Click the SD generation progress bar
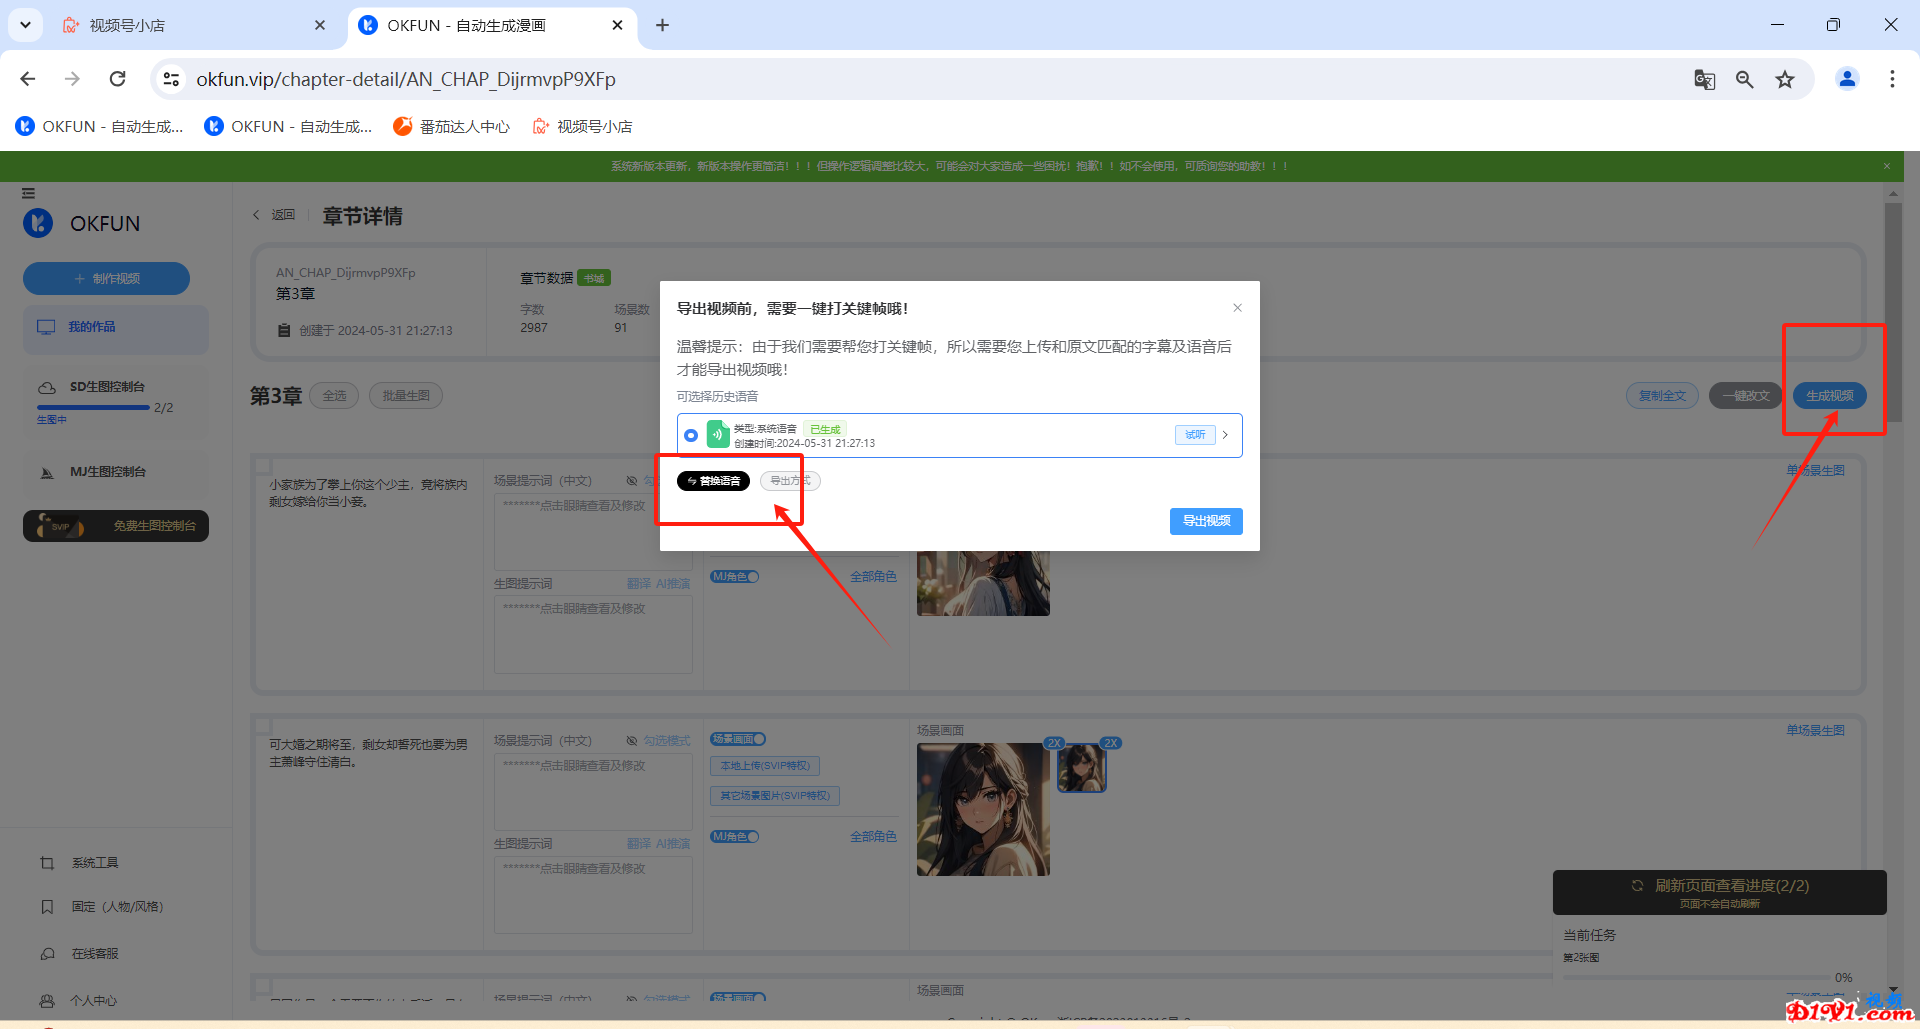Screen dimensions: 1920x1029 coord(93,408)
